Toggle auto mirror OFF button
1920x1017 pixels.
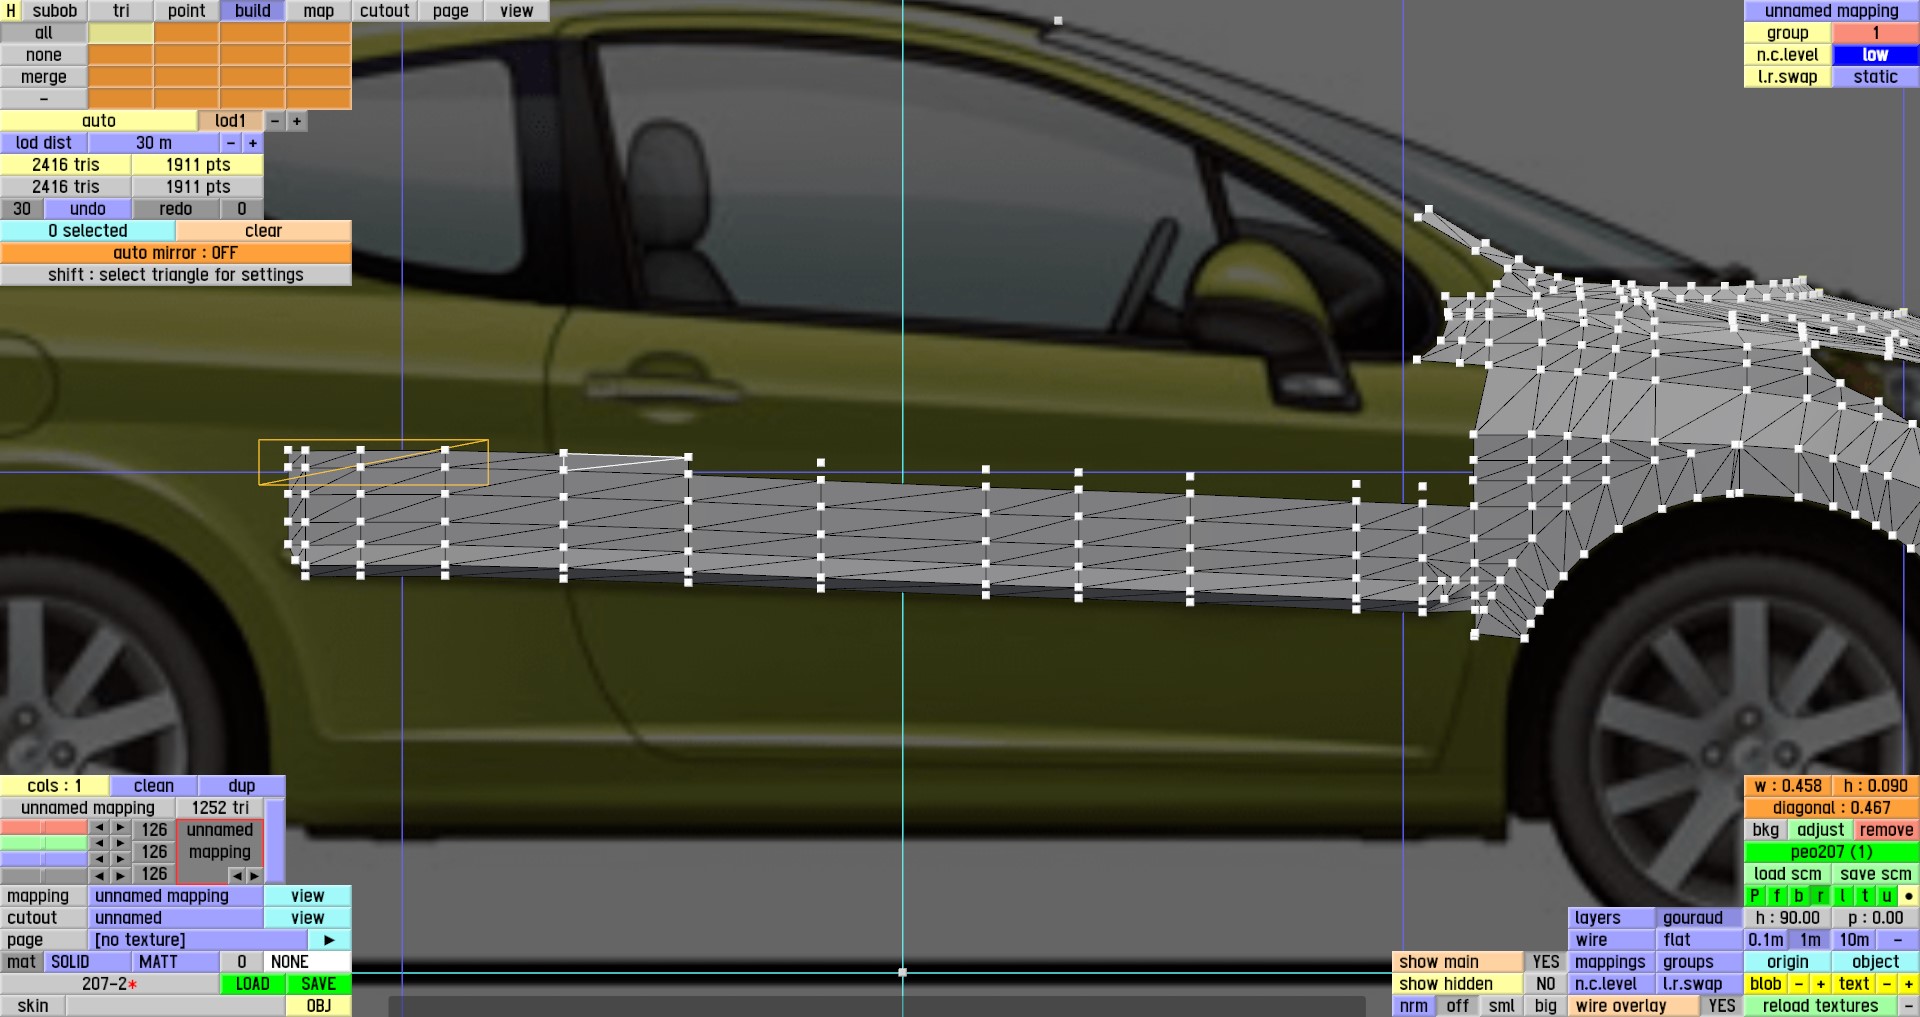point(176,253)
